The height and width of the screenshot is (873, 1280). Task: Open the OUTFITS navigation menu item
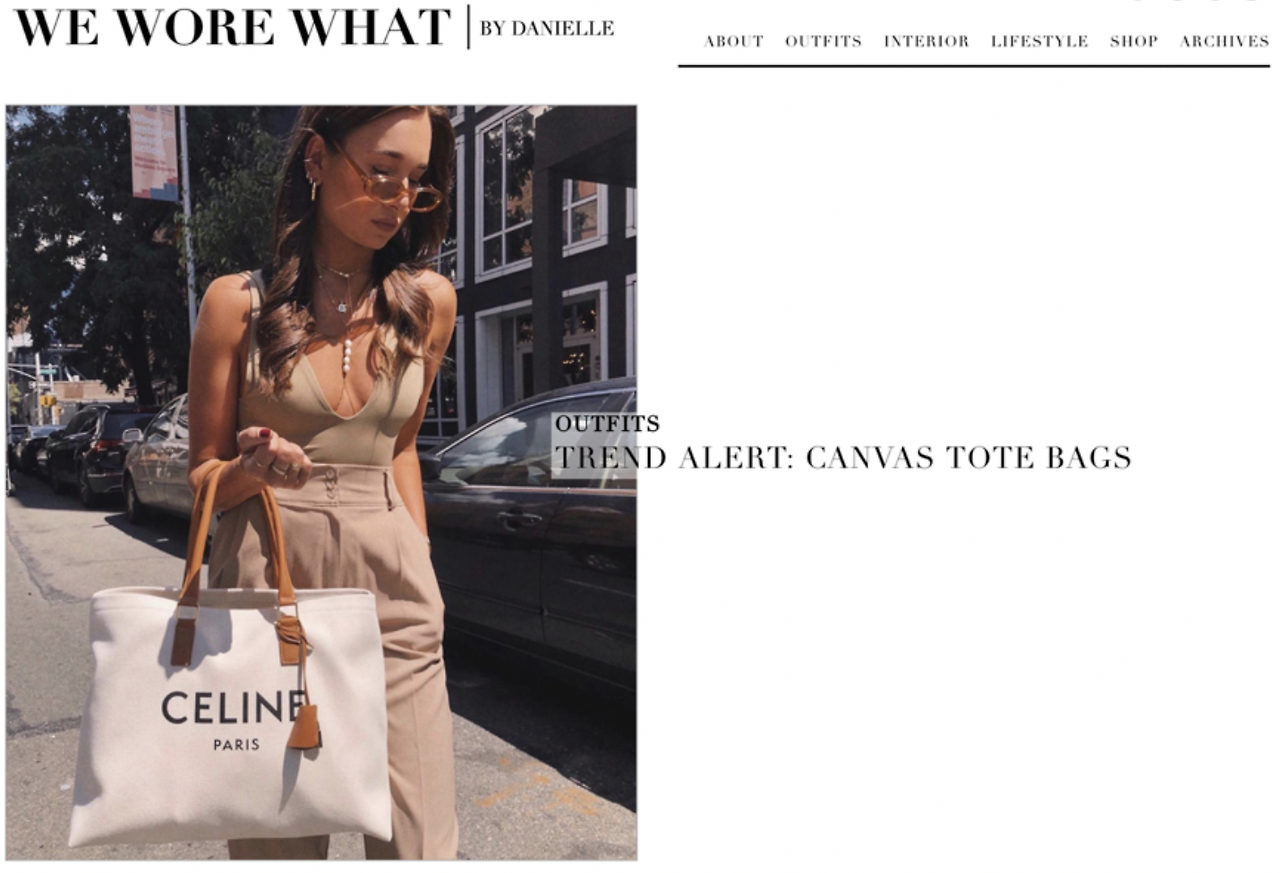(x=823, y=41)
